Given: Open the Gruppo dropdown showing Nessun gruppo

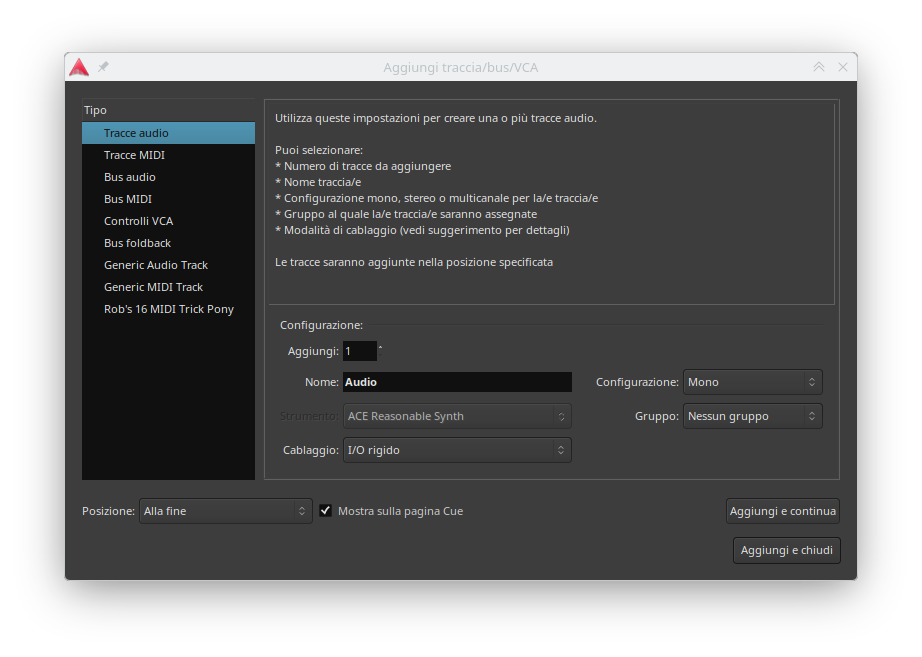Looking at the screenshot, I should (x=752, y=416).
